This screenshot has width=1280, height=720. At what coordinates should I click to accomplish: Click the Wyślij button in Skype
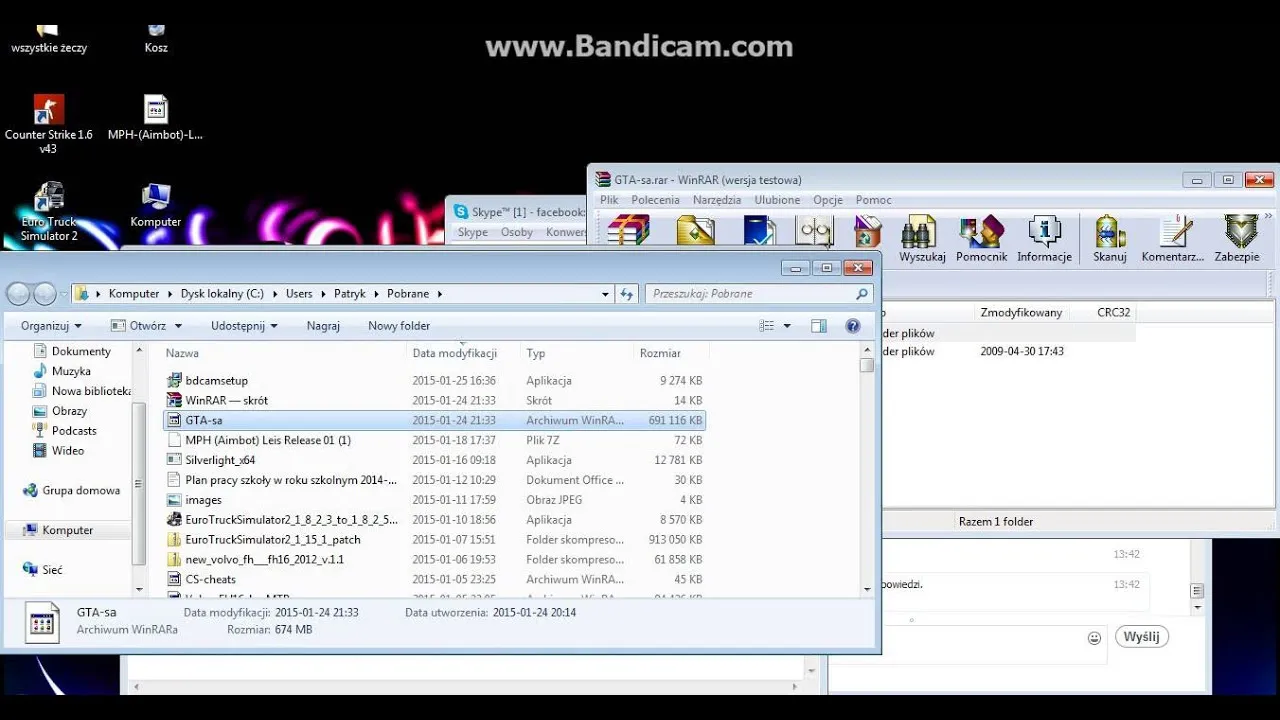(x=1142, y=637)
